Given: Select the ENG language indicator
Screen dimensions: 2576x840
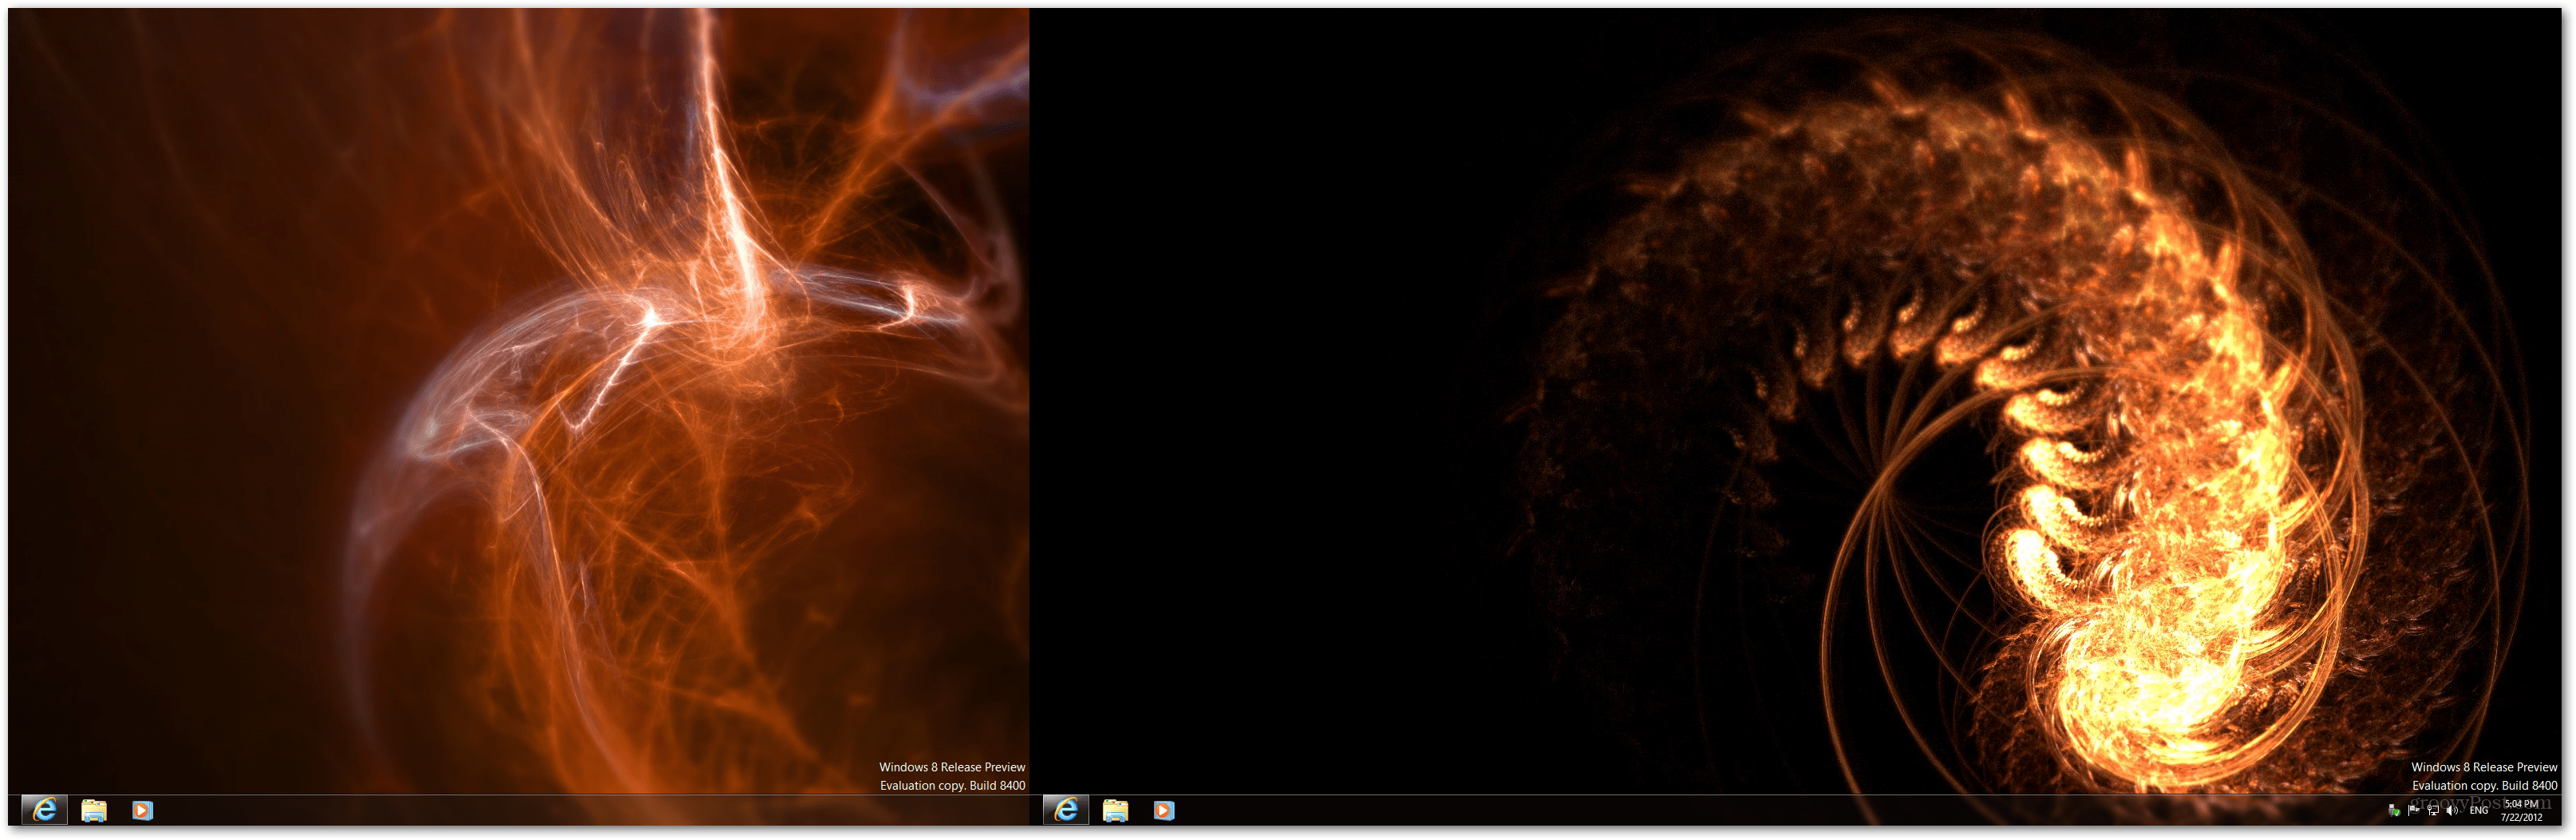Looking at the screenshot, I should (2479, 812).
